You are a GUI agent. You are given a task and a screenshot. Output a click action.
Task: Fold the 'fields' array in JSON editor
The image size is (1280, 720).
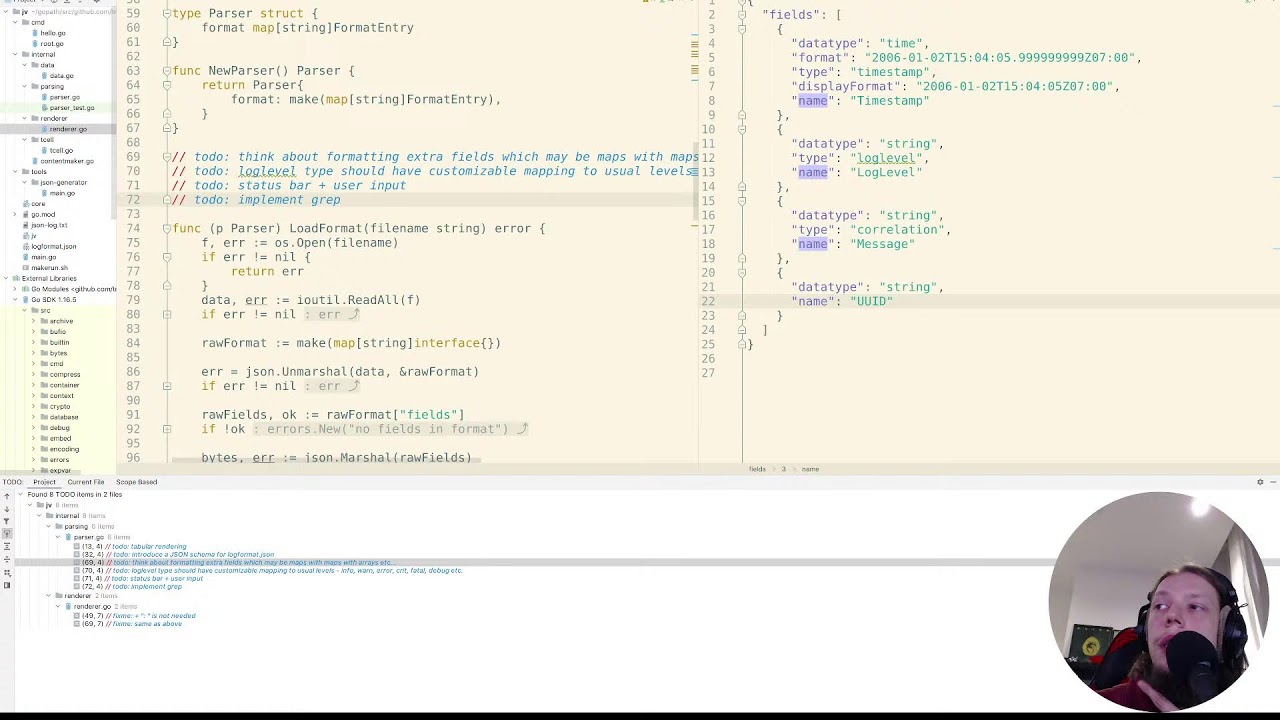pyautogui.click(x=741, y=15)
